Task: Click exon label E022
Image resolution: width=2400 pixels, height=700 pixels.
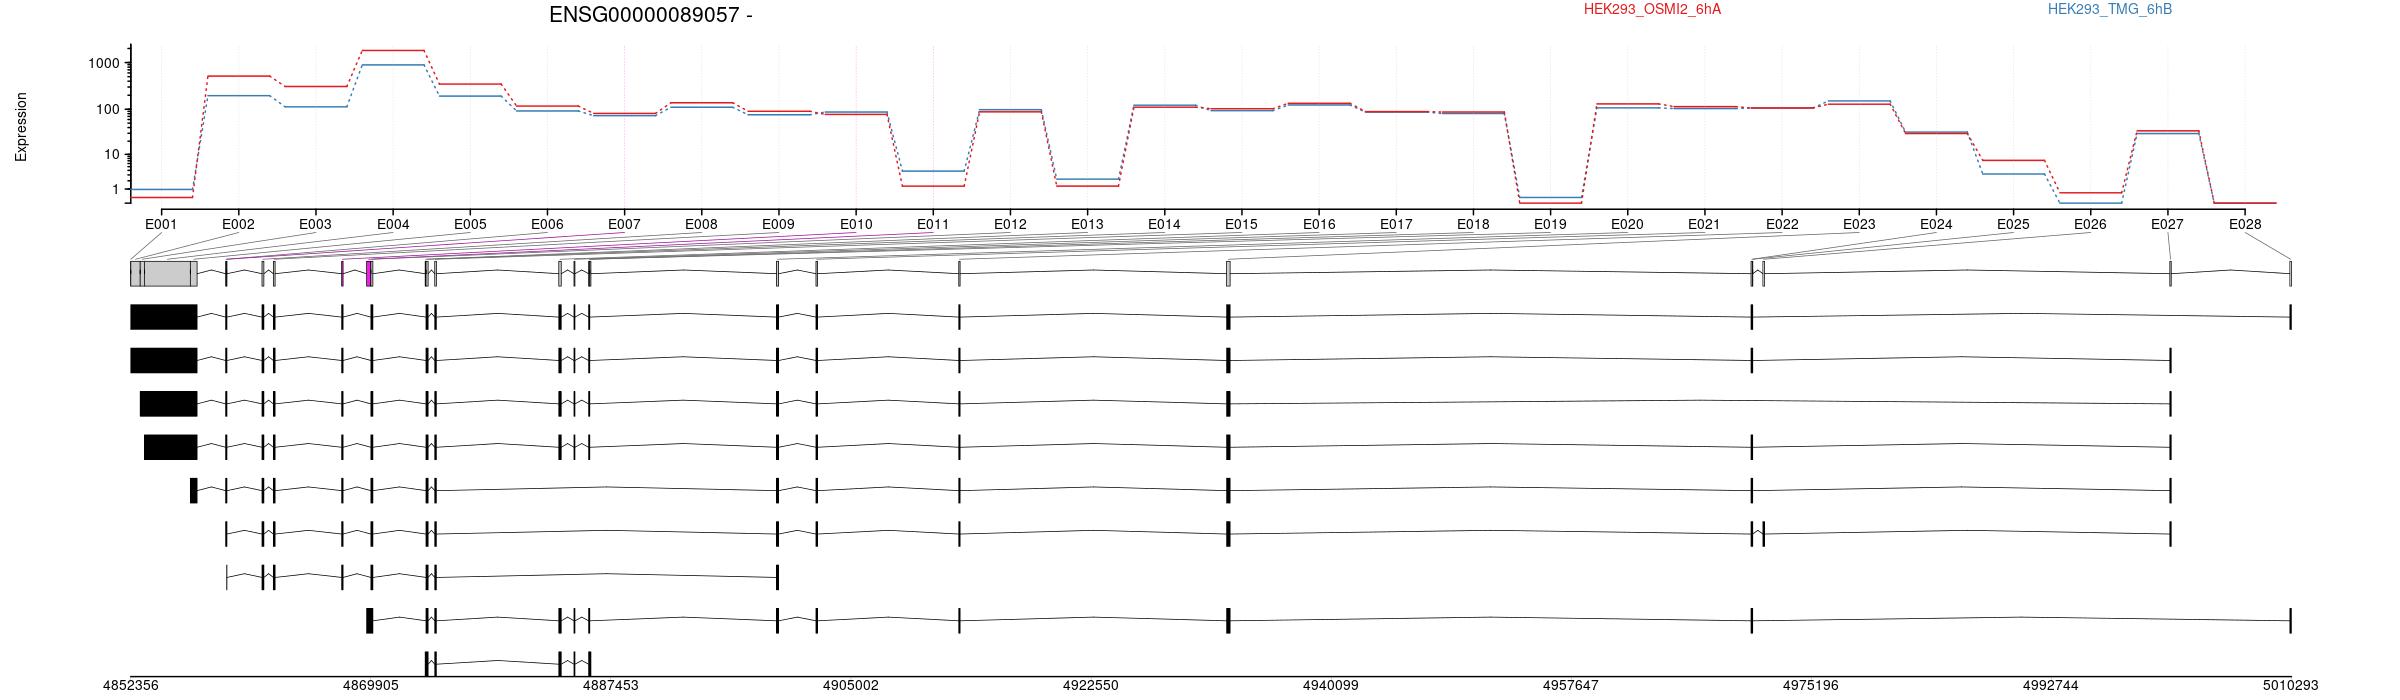Action: (x=1782, y=225)
